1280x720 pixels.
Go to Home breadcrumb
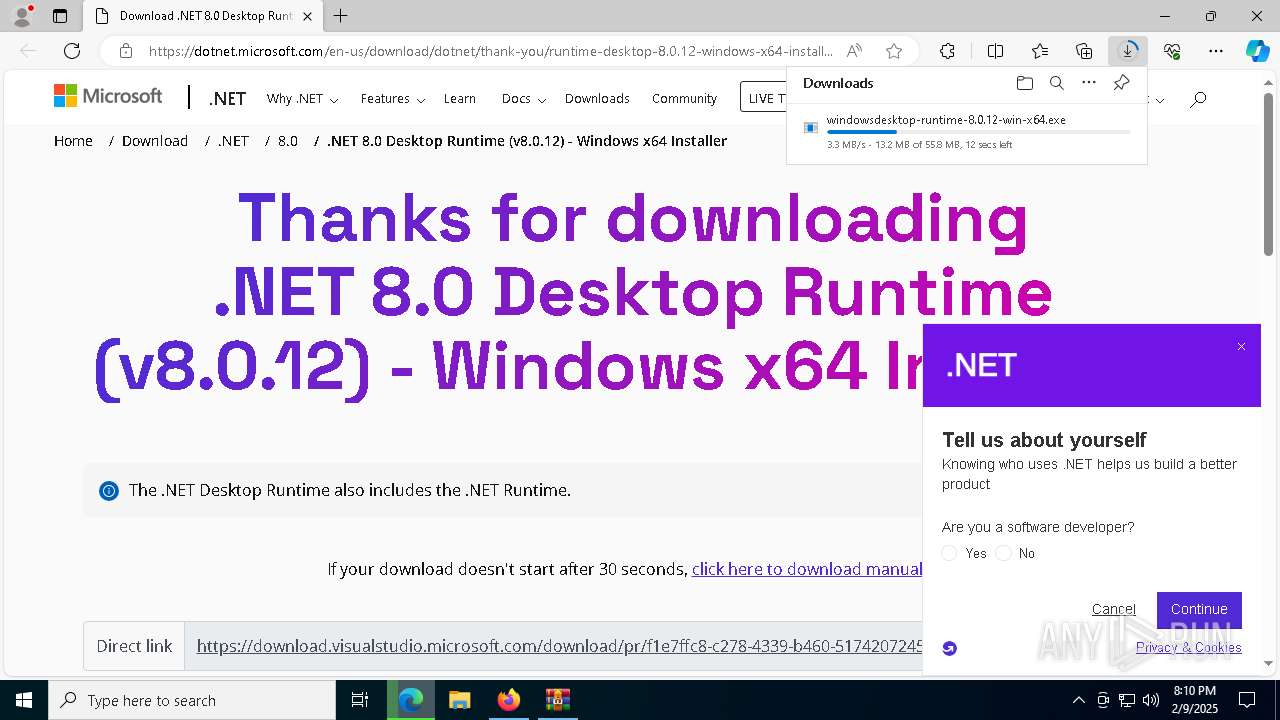click(73, 141)
